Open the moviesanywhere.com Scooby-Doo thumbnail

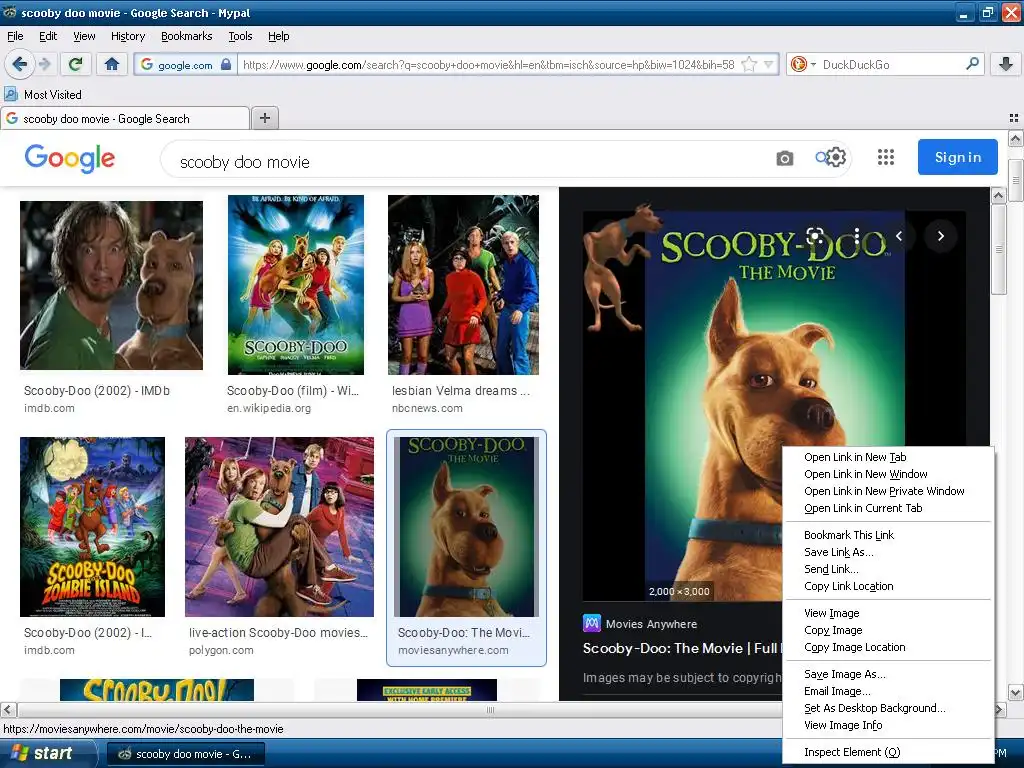(x=466, y=527)
